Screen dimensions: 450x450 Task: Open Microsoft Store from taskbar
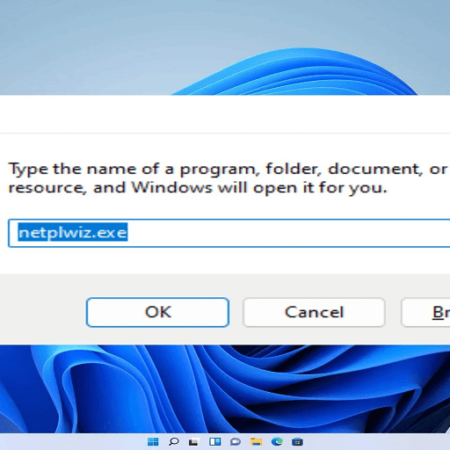[297, 442]
